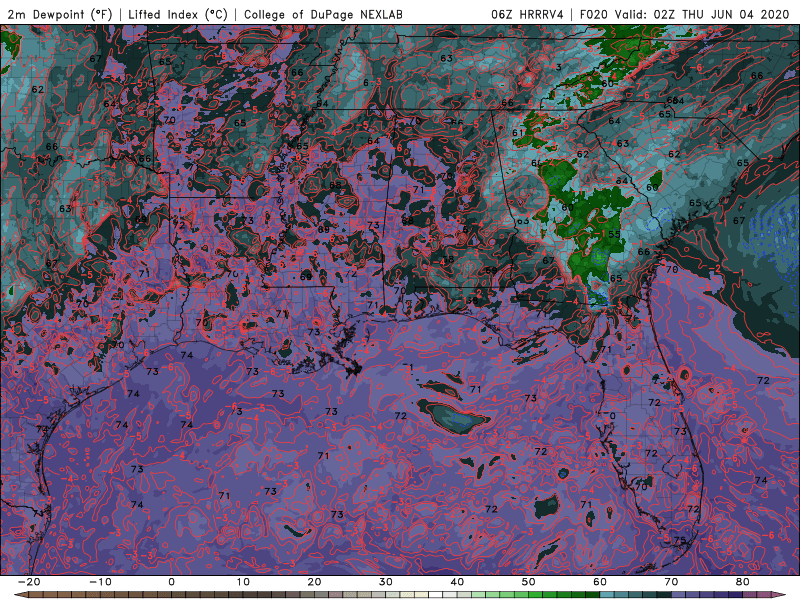The height and width of the screenshot is (600, 800).
Task: Click the 40 label on the color scale
Action: click(x=457, y=582)
